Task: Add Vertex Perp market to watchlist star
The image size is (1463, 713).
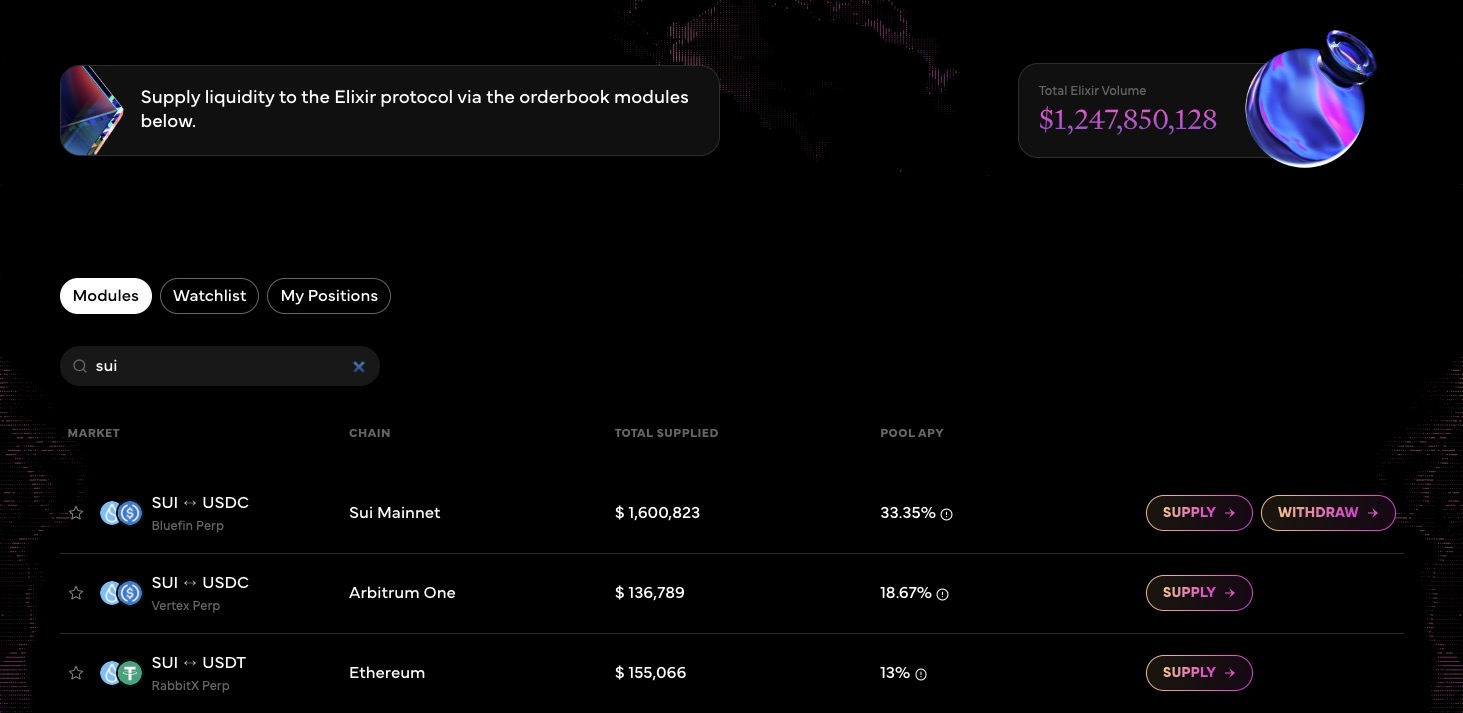Action: 76,593
